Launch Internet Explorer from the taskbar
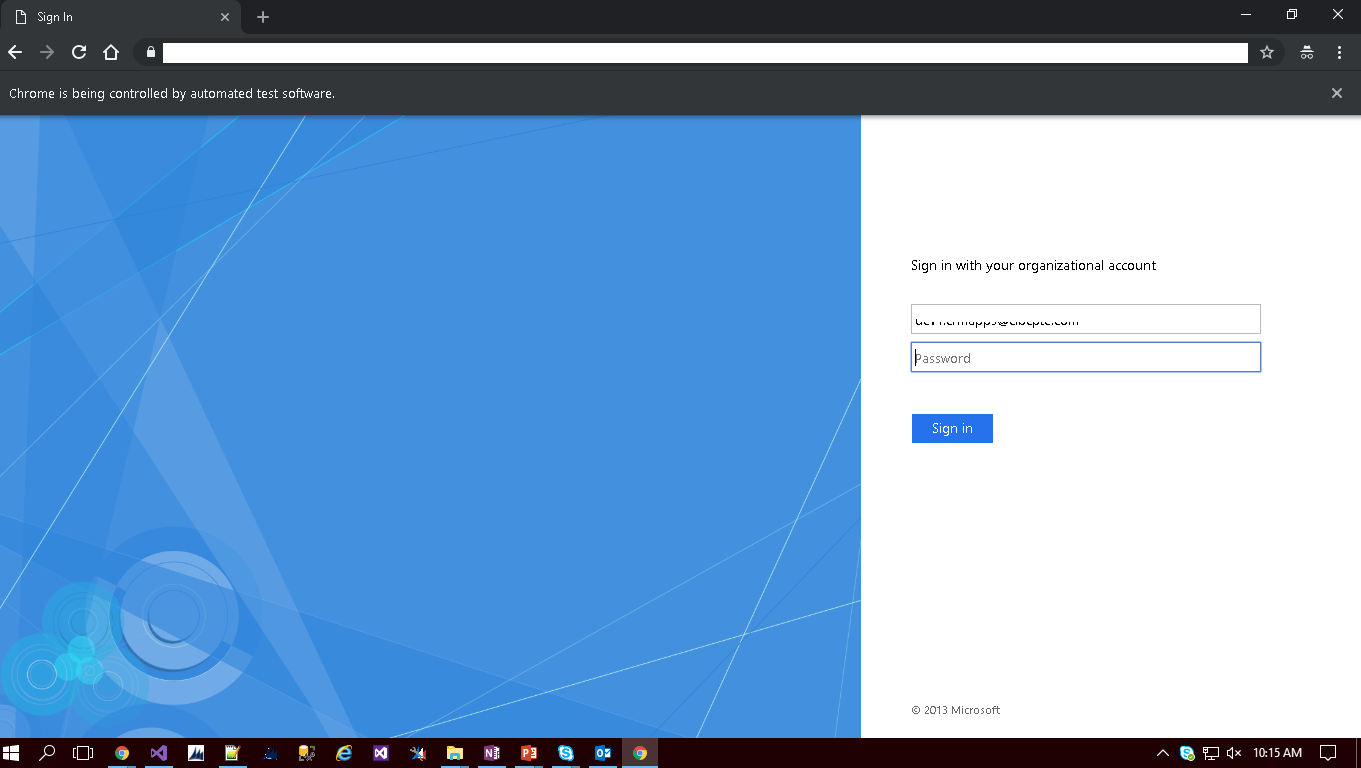 point(343,753)
